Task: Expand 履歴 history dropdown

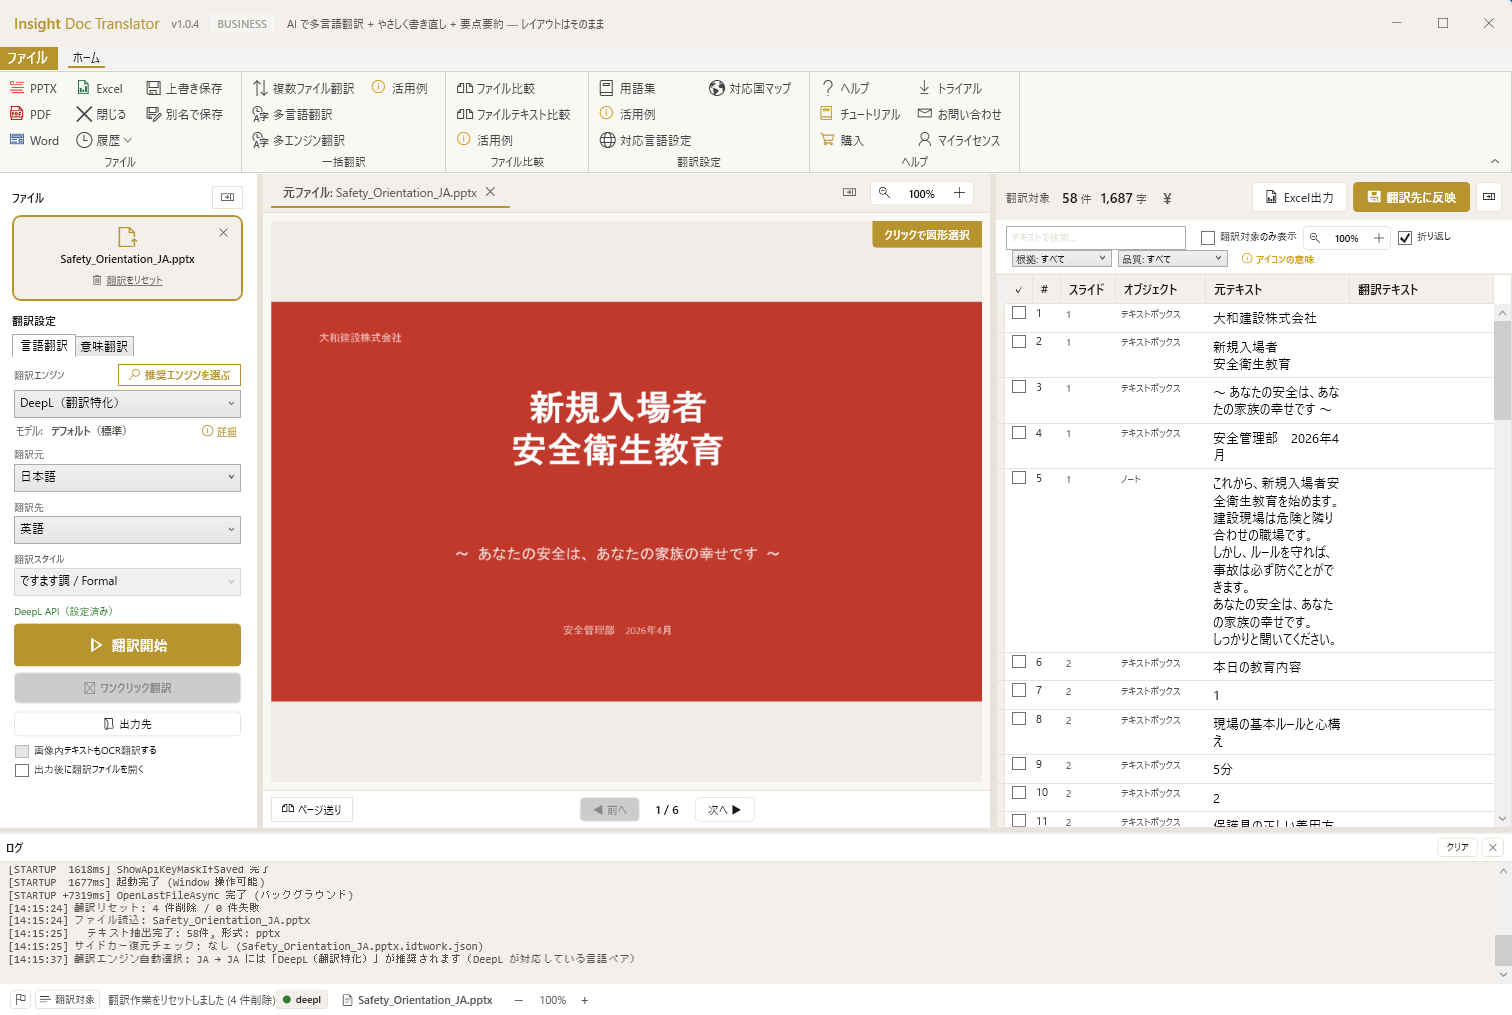Action: 105,140
